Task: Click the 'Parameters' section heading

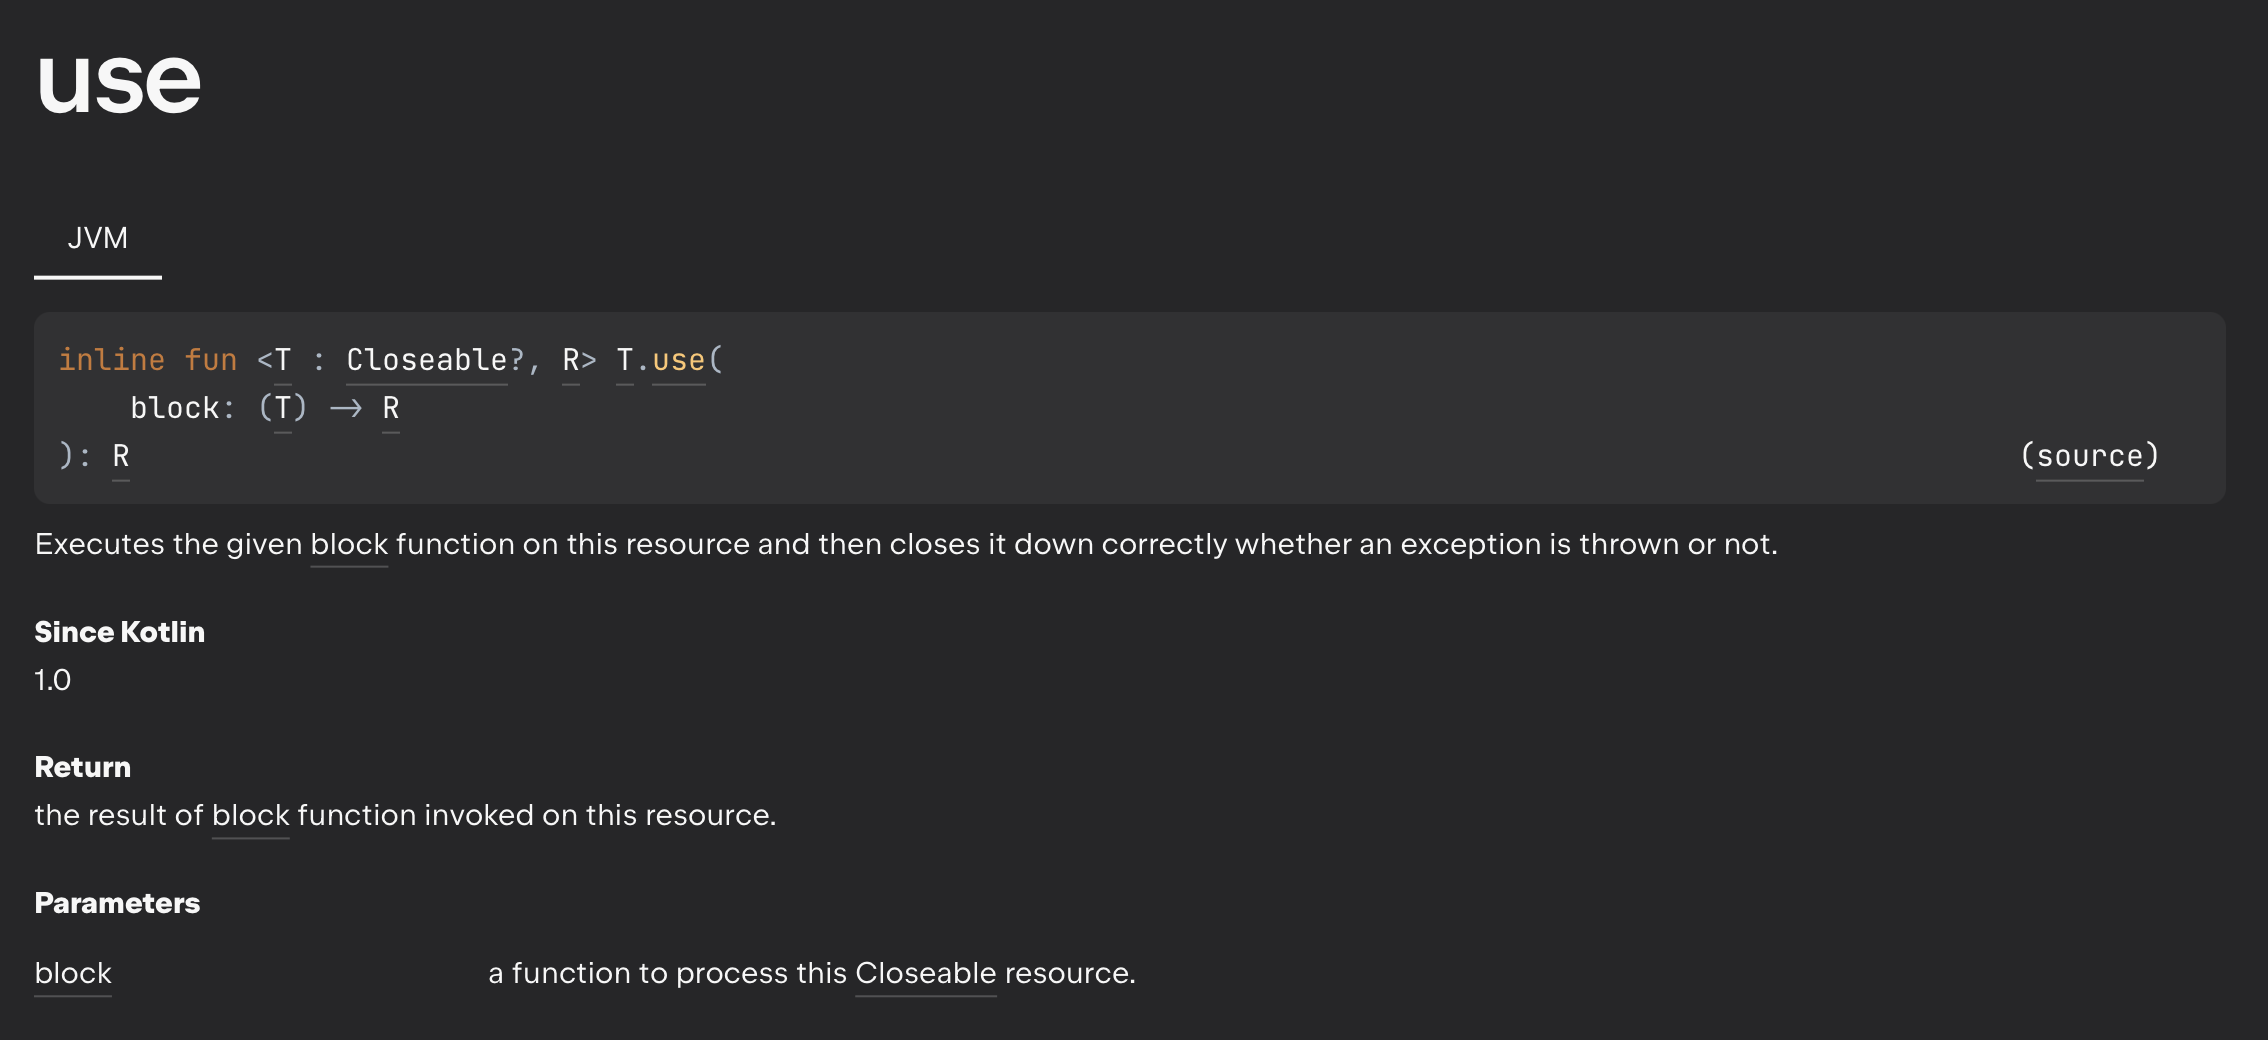Action: tap(117, 903)
